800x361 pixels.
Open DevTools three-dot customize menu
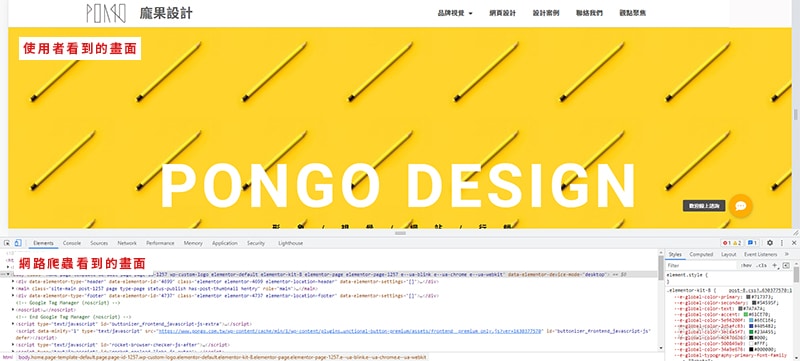(782, 243)
